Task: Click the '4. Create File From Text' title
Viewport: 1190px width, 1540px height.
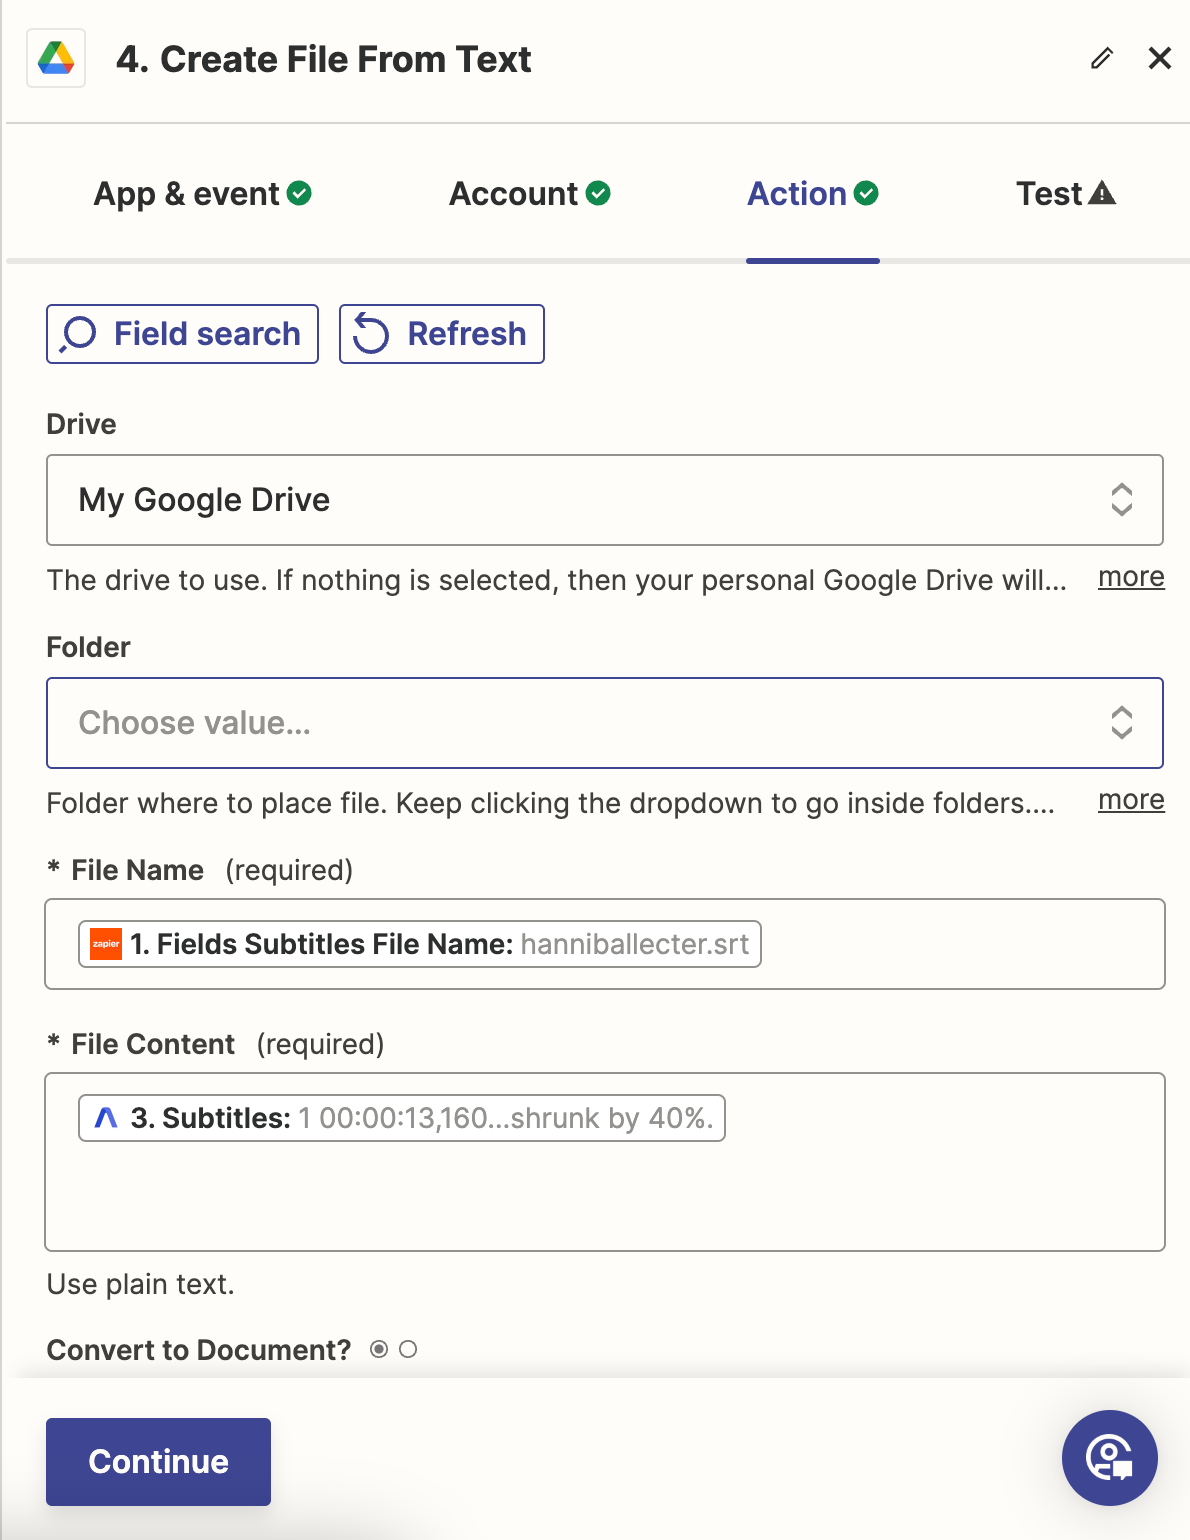Action: (323, 59)
